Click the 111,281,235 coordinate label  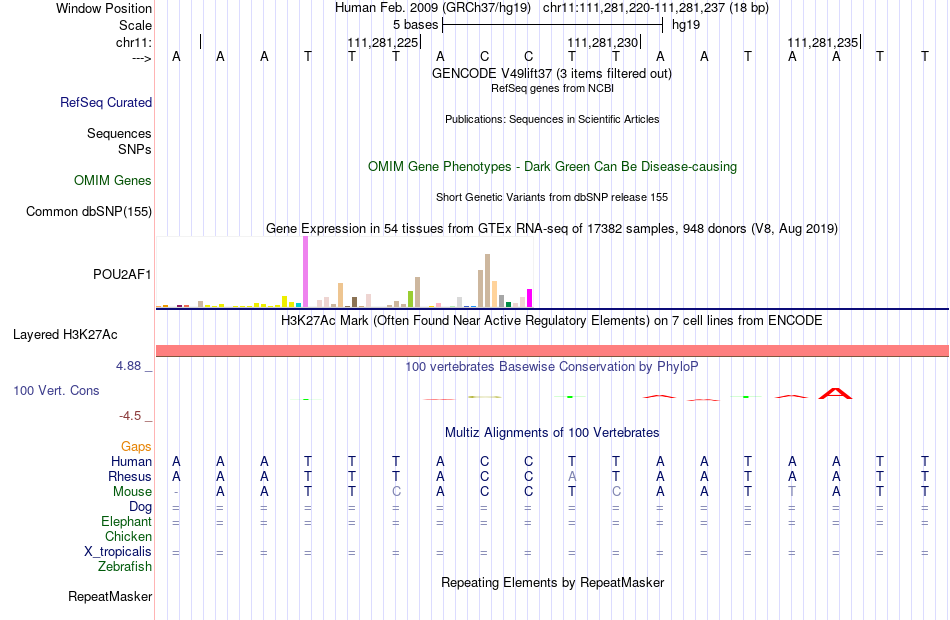[823, 42]
